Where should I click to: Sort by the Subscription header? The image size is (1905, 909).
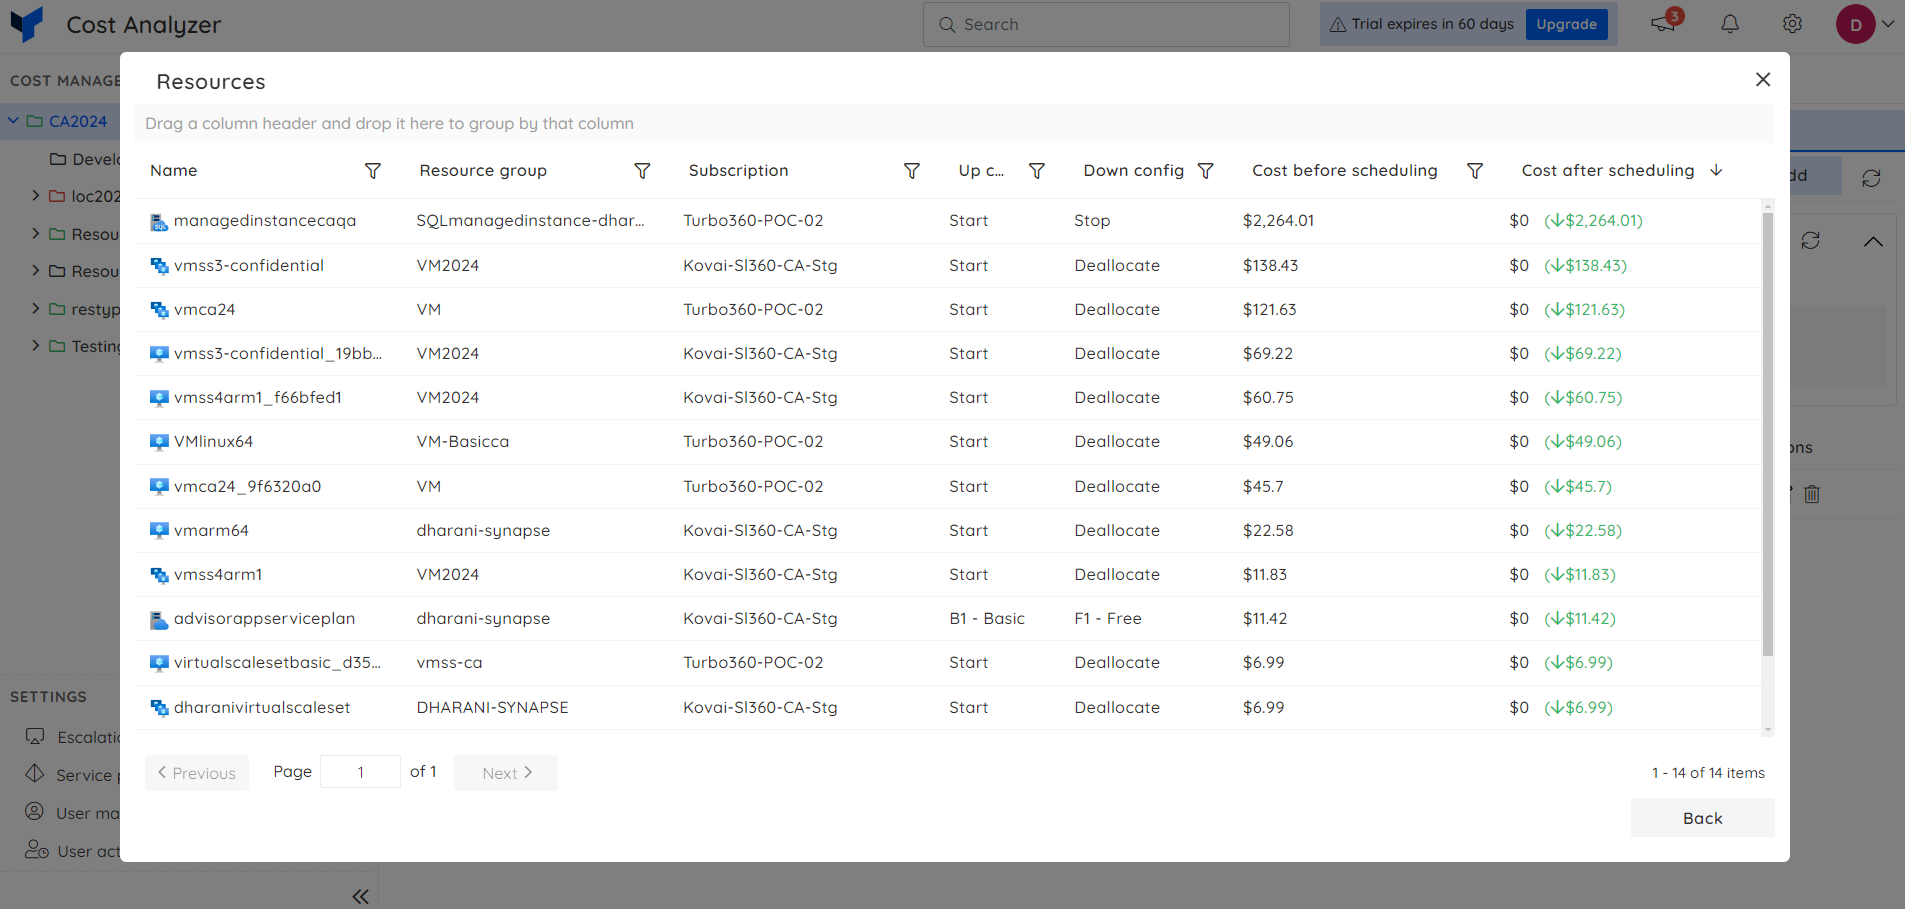[x=738, y=171]
